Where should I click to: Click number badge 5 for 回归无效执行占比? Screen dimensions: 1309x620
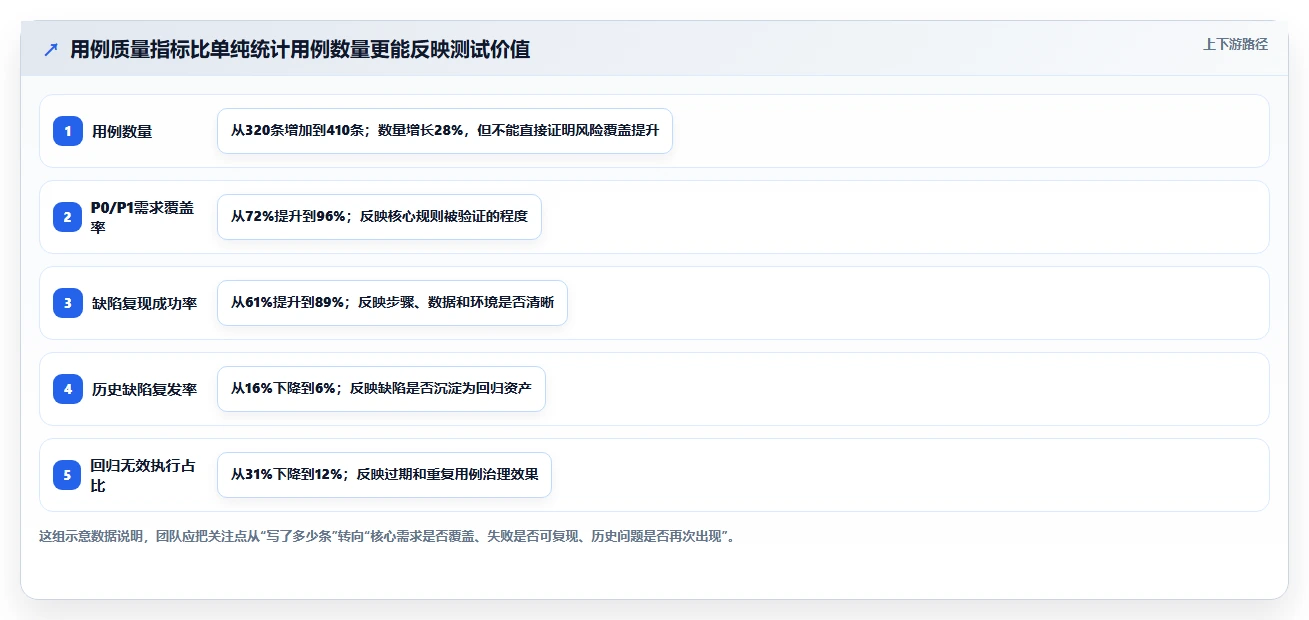[68, 475]
